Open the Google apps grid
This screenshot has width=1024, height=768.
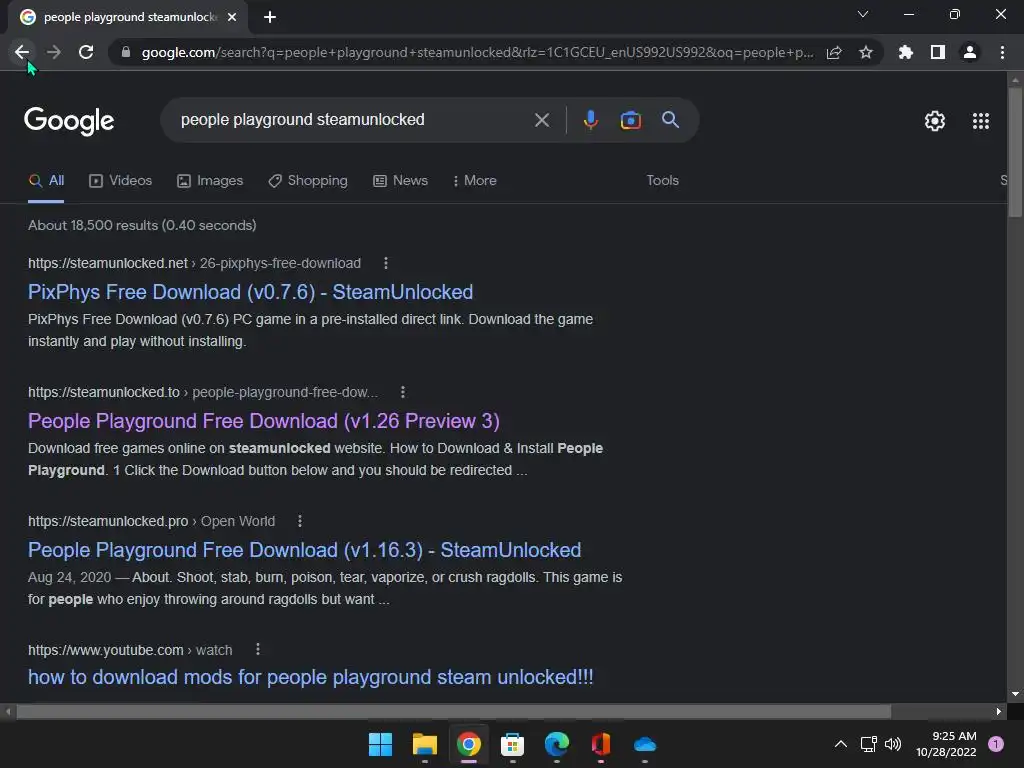point(980,121)
